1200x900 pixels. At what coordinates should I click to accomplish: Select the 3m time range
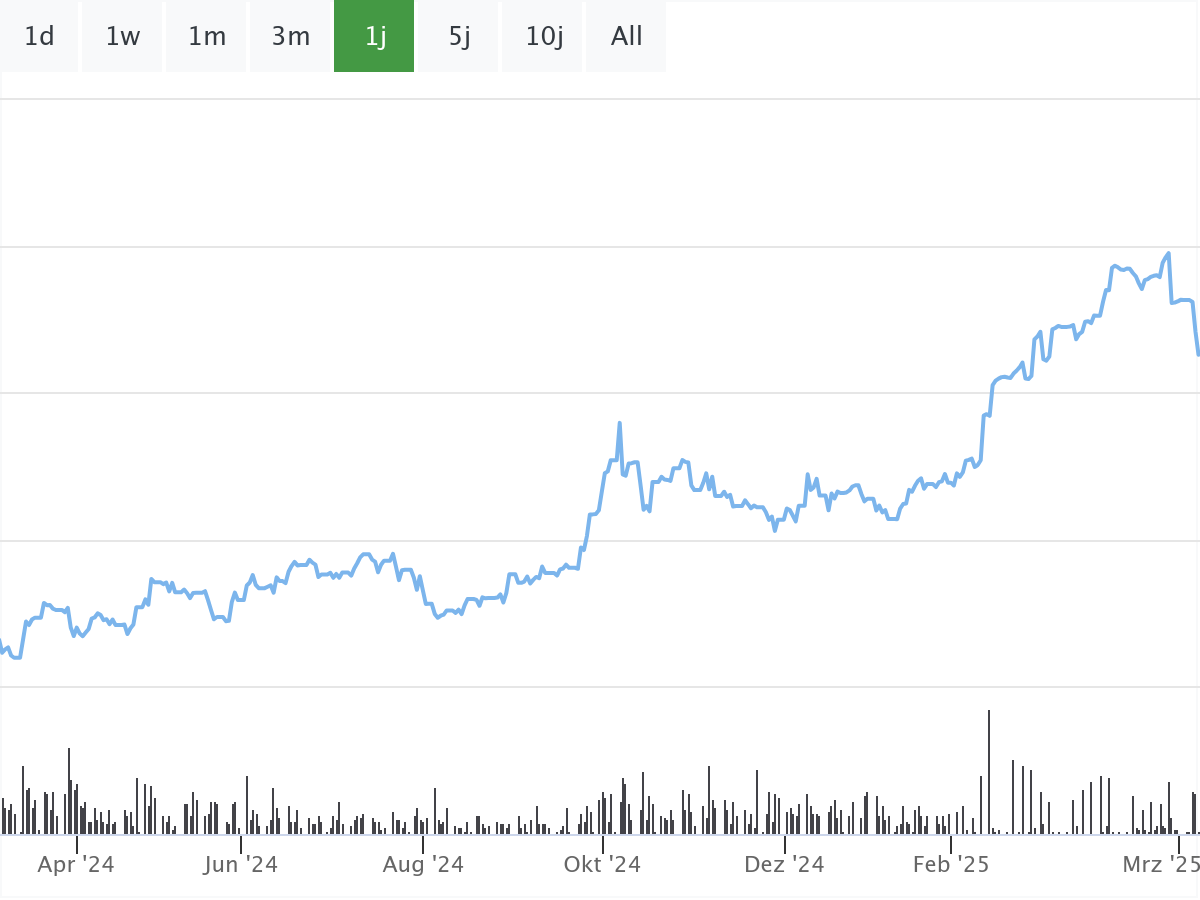tap(290, 36)
